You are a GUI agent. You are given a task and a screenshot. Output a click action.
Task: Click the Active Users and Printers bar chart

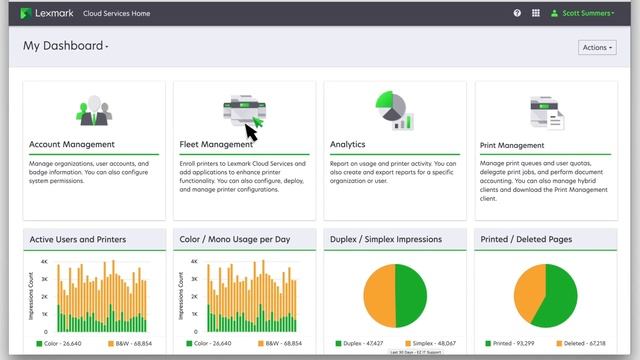click(102, 296)
